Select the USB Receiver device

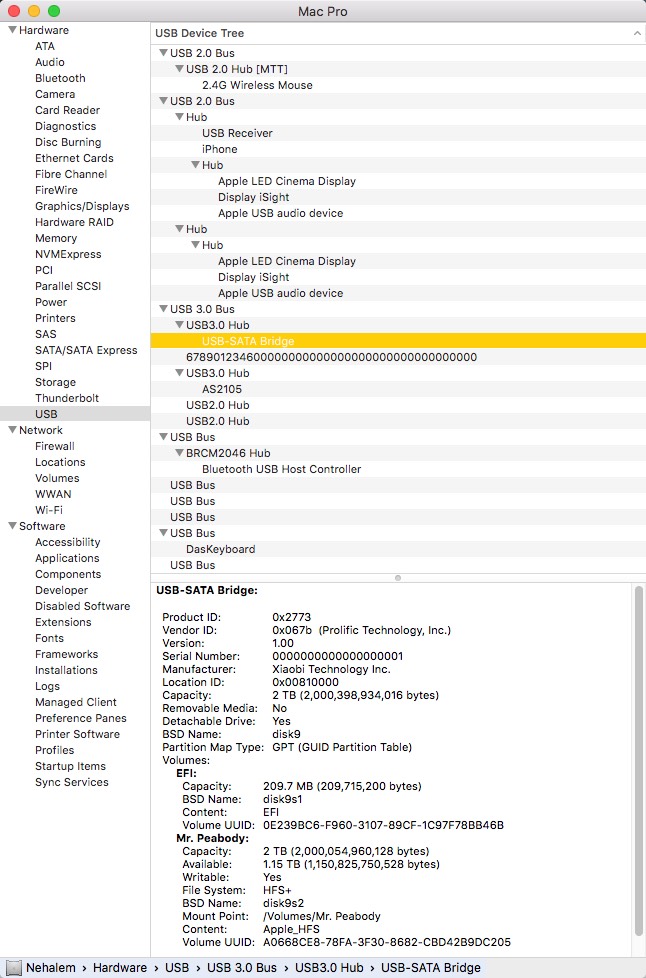398,133
